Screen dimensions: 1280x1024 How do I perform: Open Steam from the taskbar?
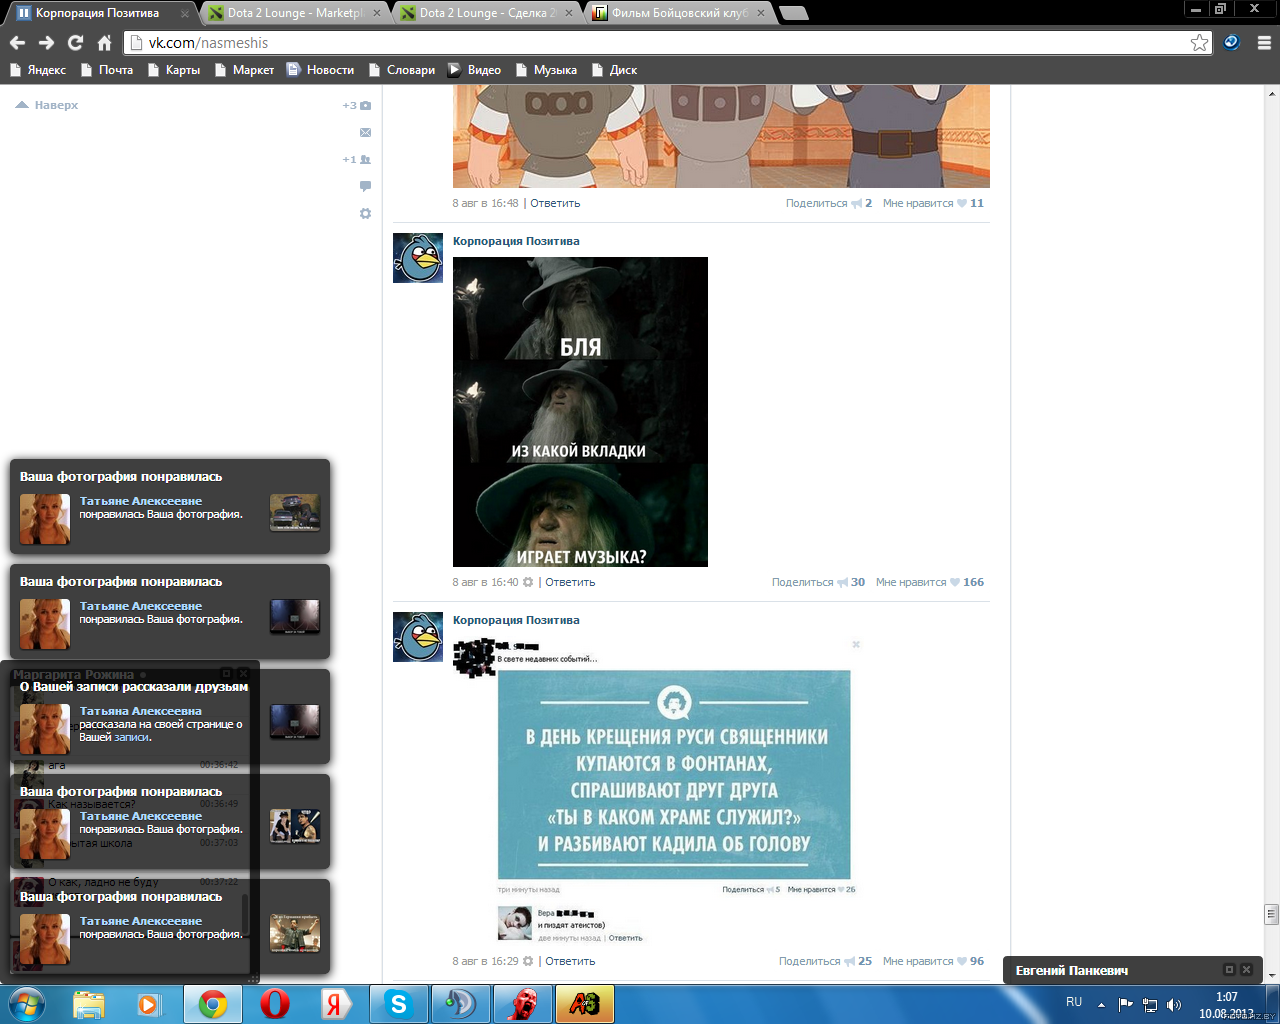coord(460,1004)
